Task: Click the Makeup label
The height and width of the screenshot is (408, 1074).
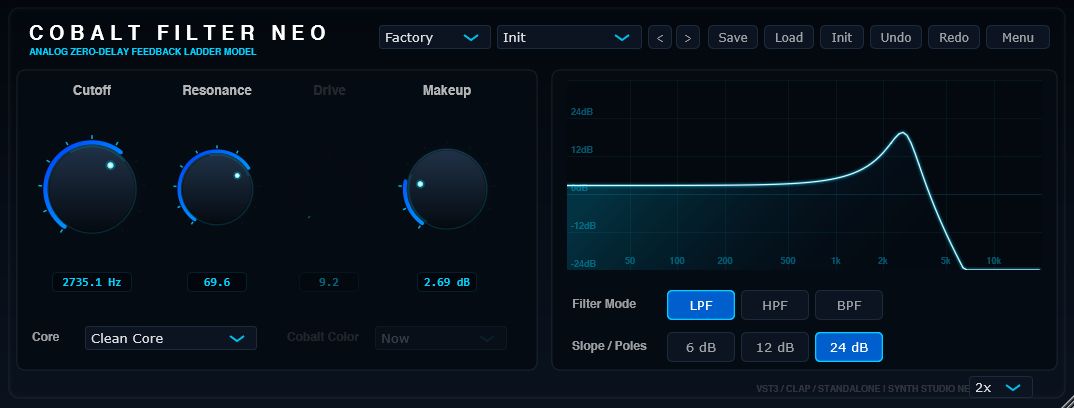Action: click(x=447, y=90)
